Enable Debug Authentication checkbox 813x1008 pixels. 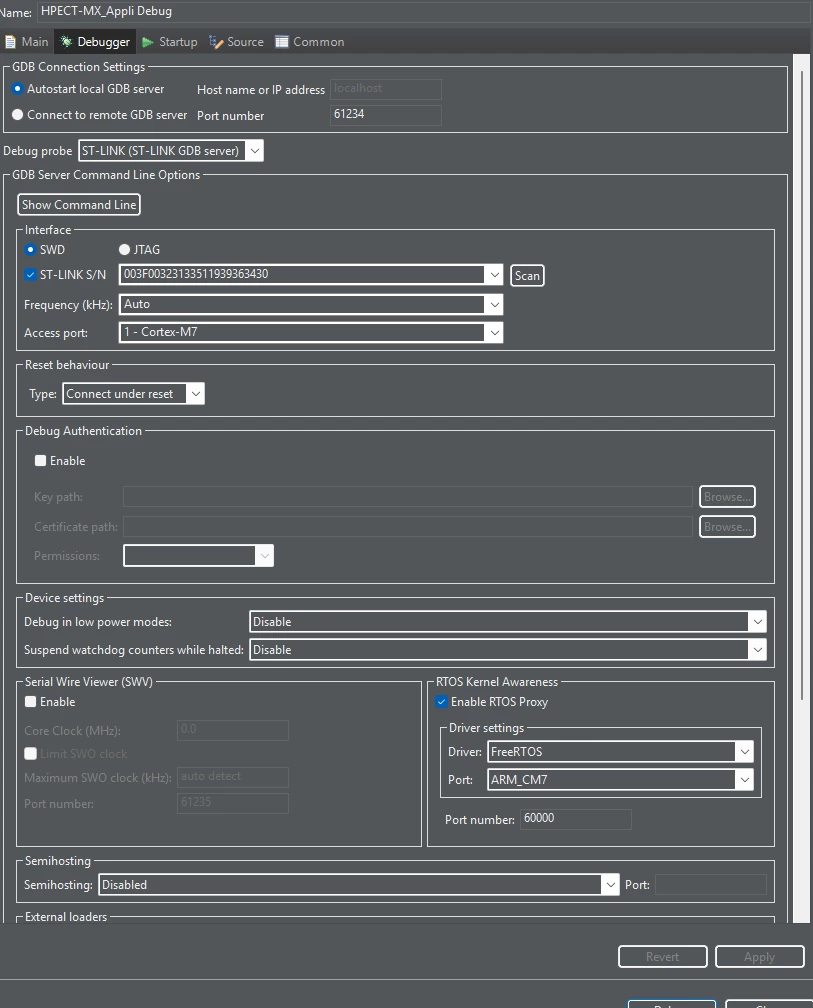(40, 461)
